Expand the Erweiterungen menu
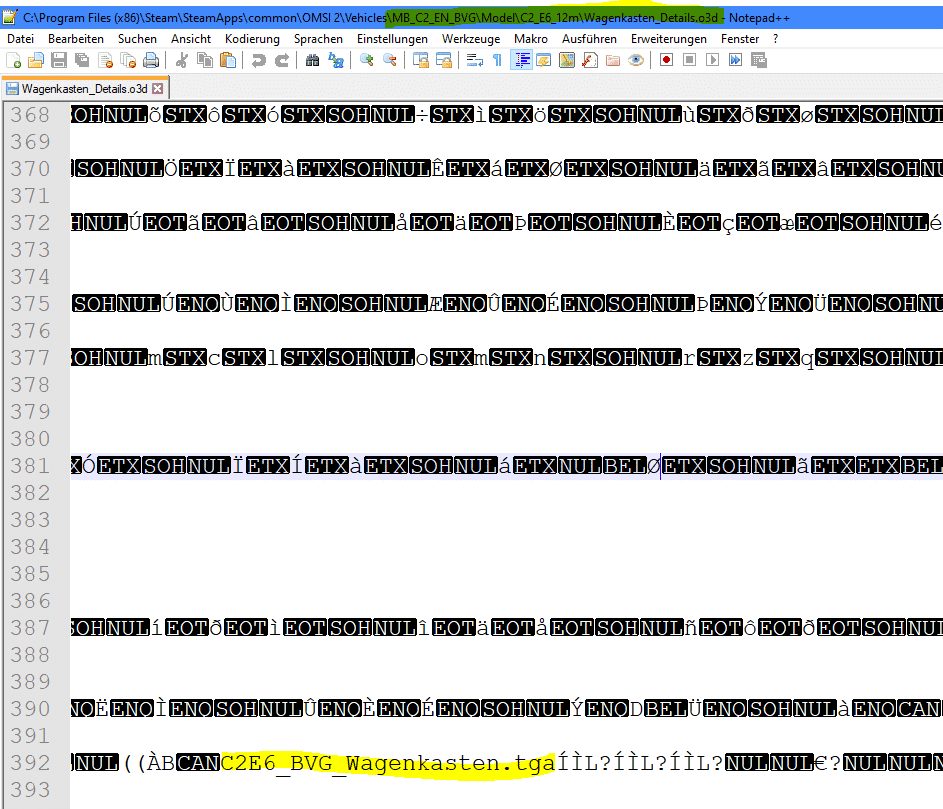The height and width of the screenshot is (809, 943). coord(668,38)
